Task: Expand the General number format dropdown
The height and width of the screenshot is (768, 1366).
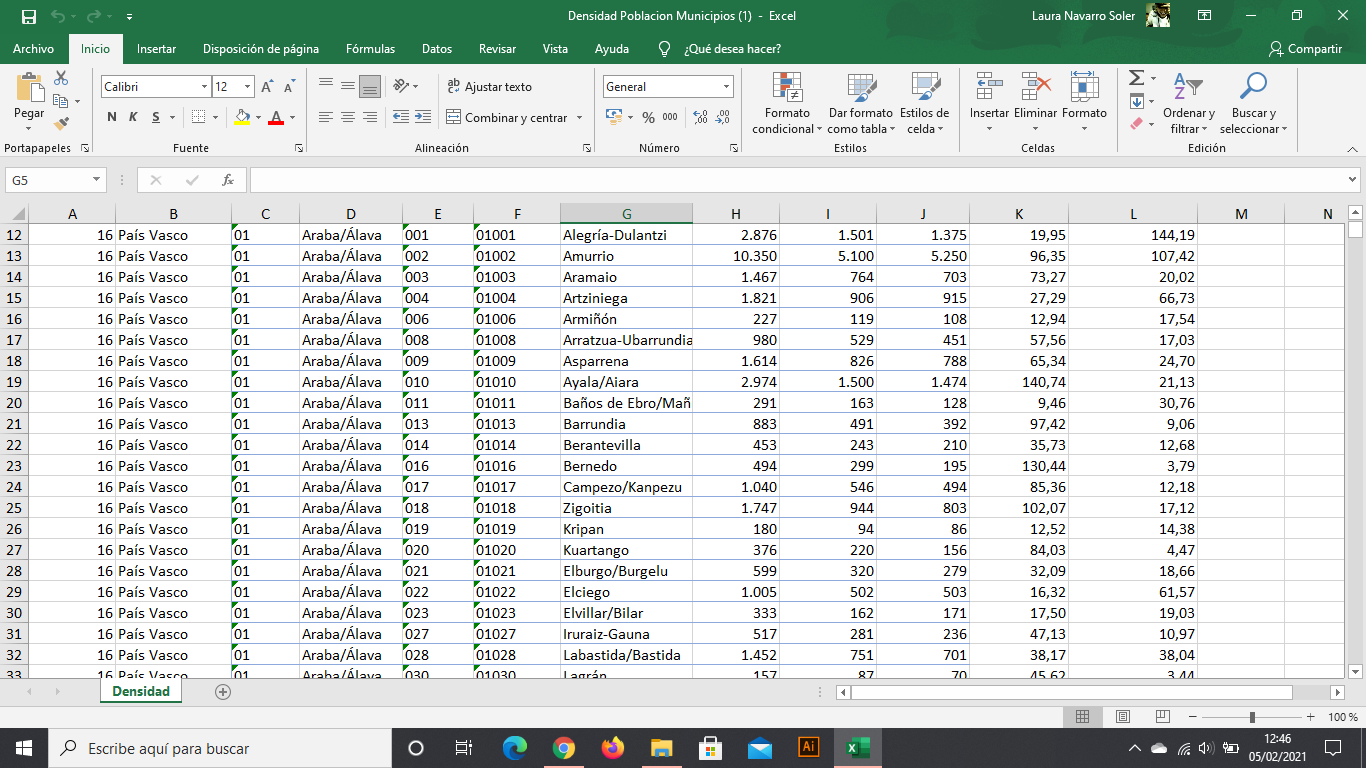Action: [727, 87]
